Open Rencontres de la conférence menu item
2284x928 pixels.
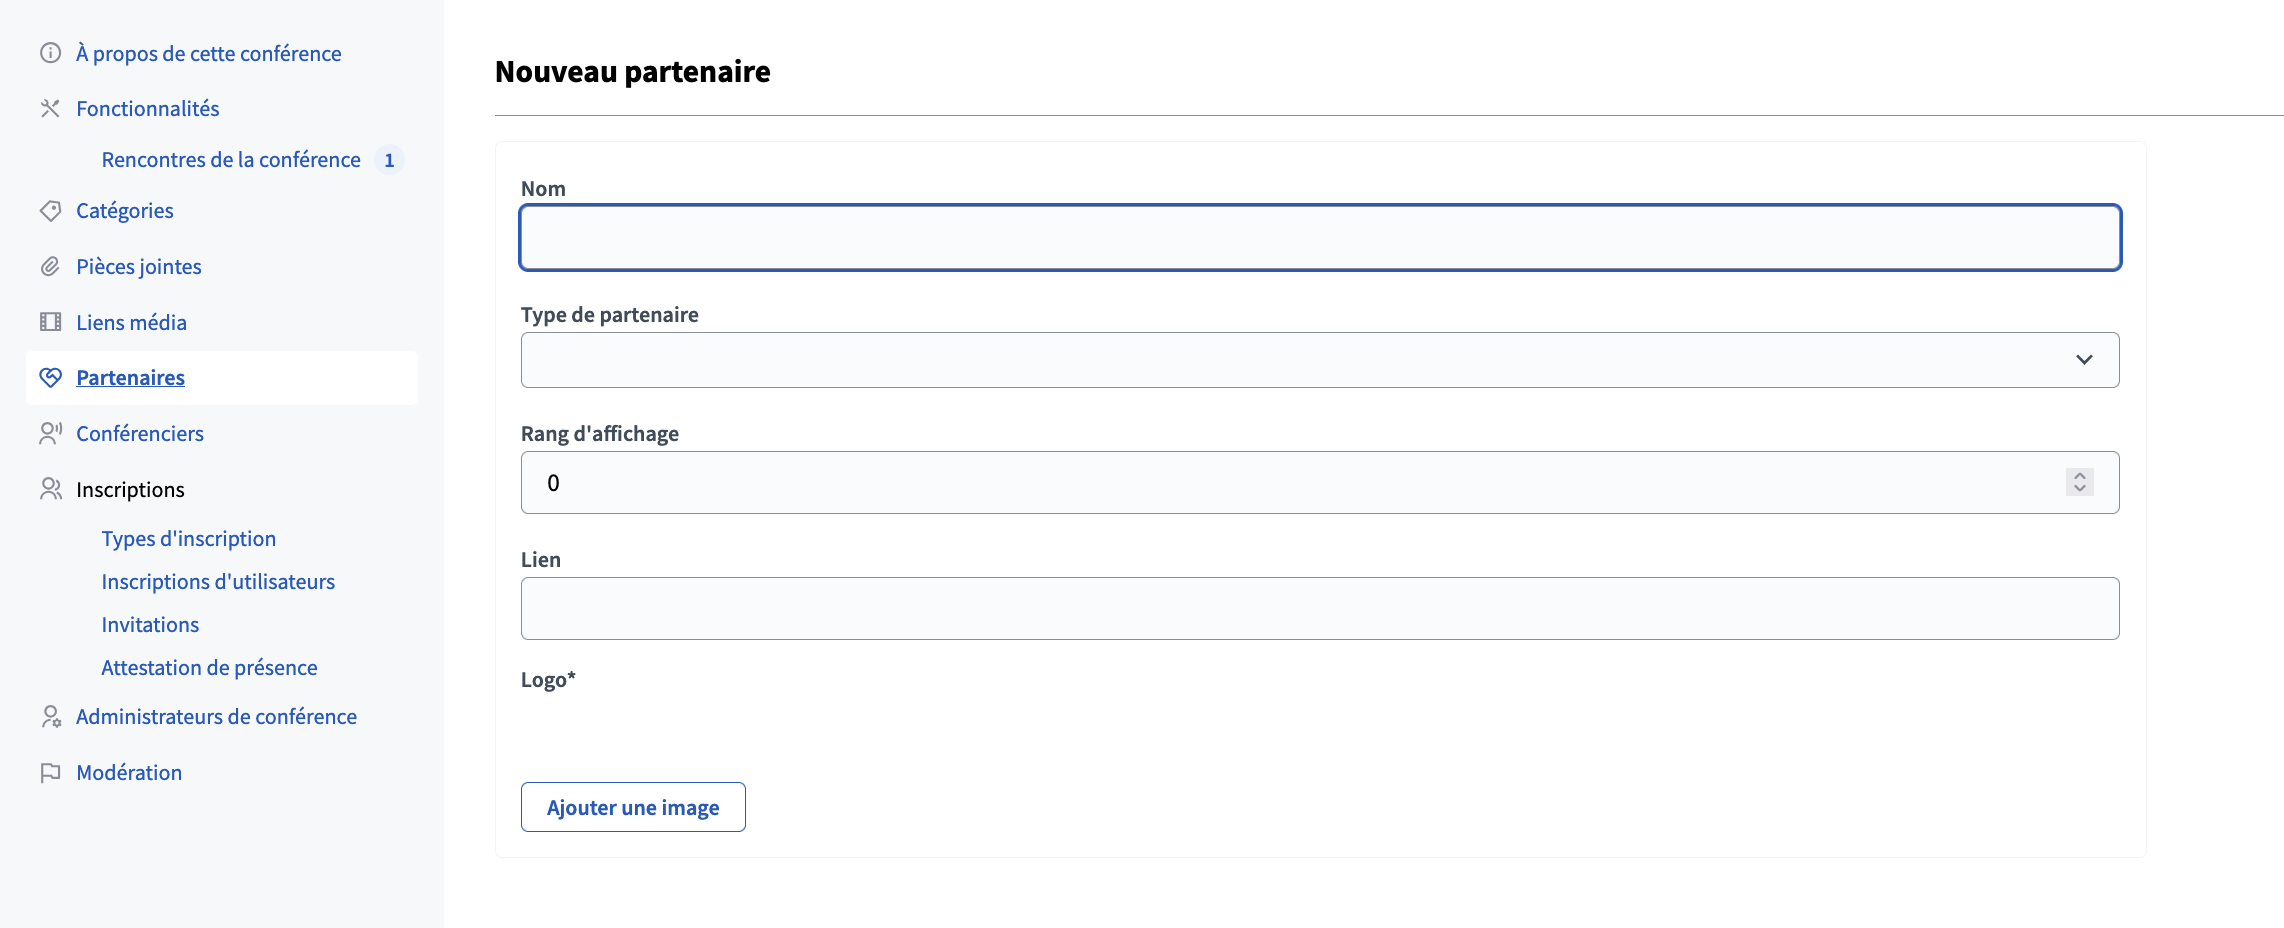[231, 160]
